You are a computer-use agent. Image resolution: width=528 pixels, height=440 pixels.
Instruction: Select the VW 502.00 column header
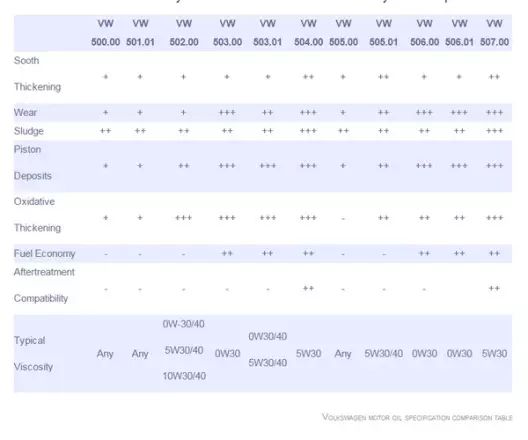[184, 33]
